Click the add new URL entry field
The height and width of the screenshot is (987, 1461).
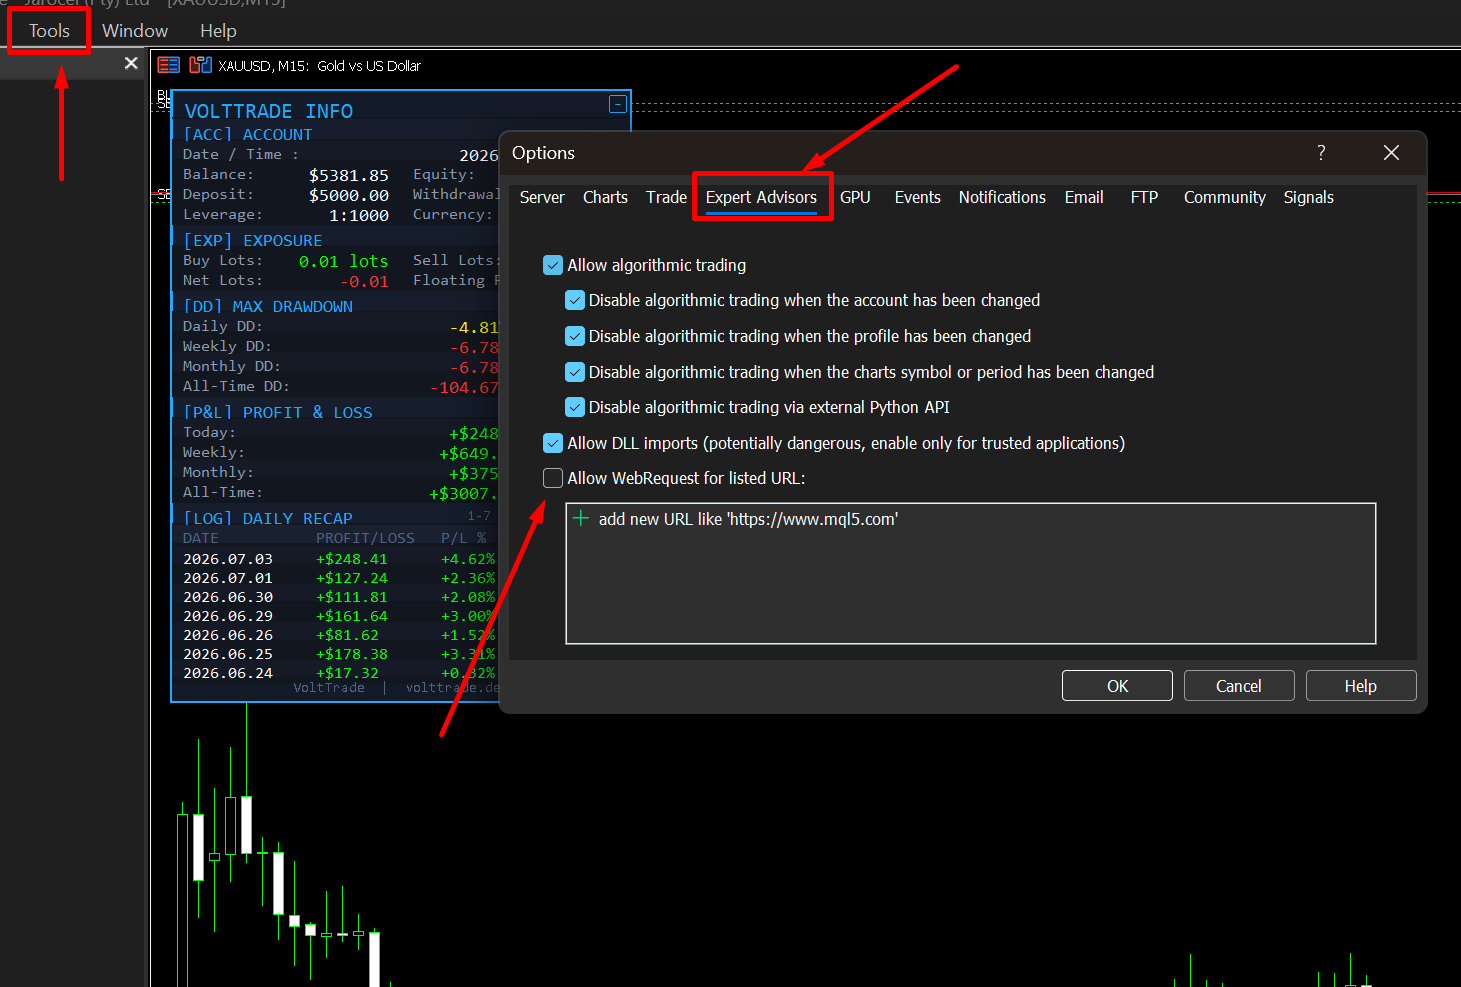748,519
